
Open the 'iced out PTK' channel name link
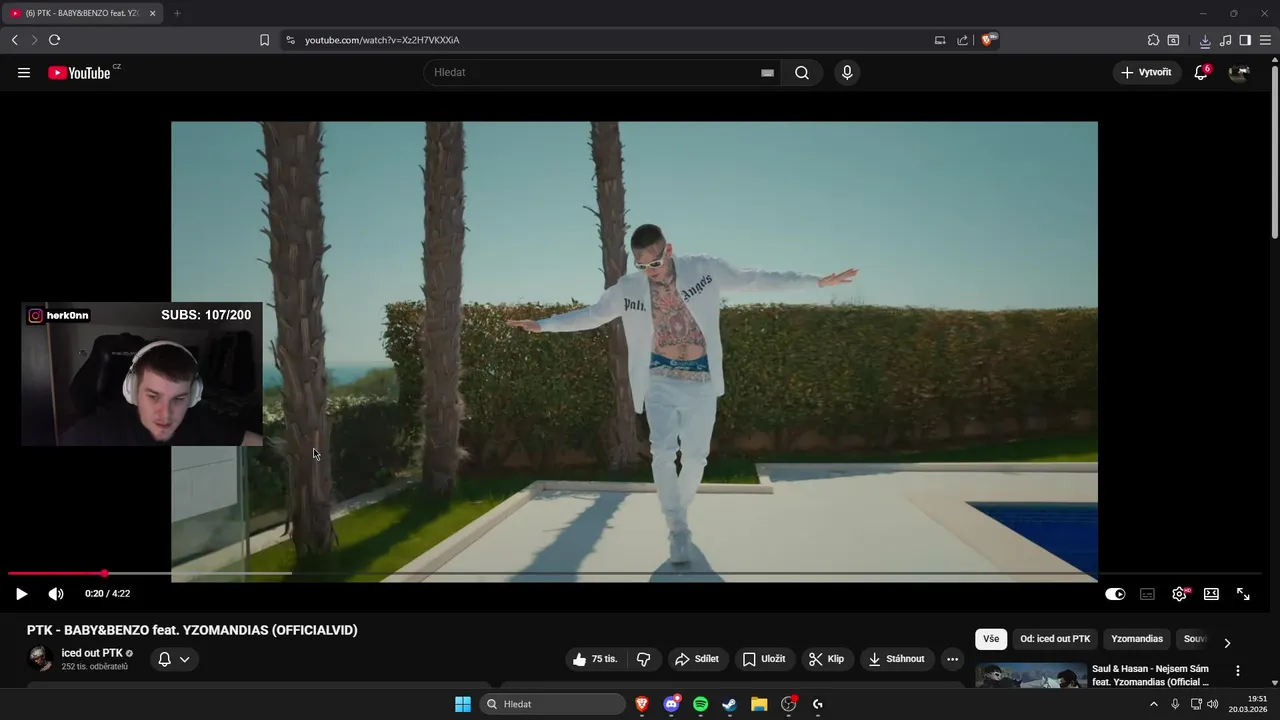point(92,653)
